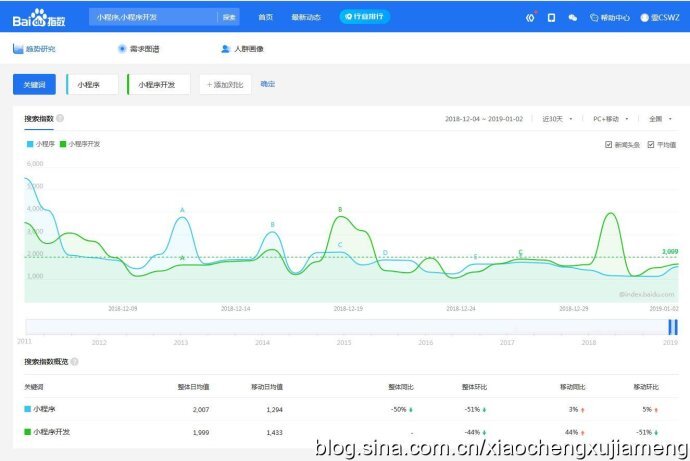Expand the 近30天 time range dropdown
Screen dimensions: 690x461
(x=557, y=119)
